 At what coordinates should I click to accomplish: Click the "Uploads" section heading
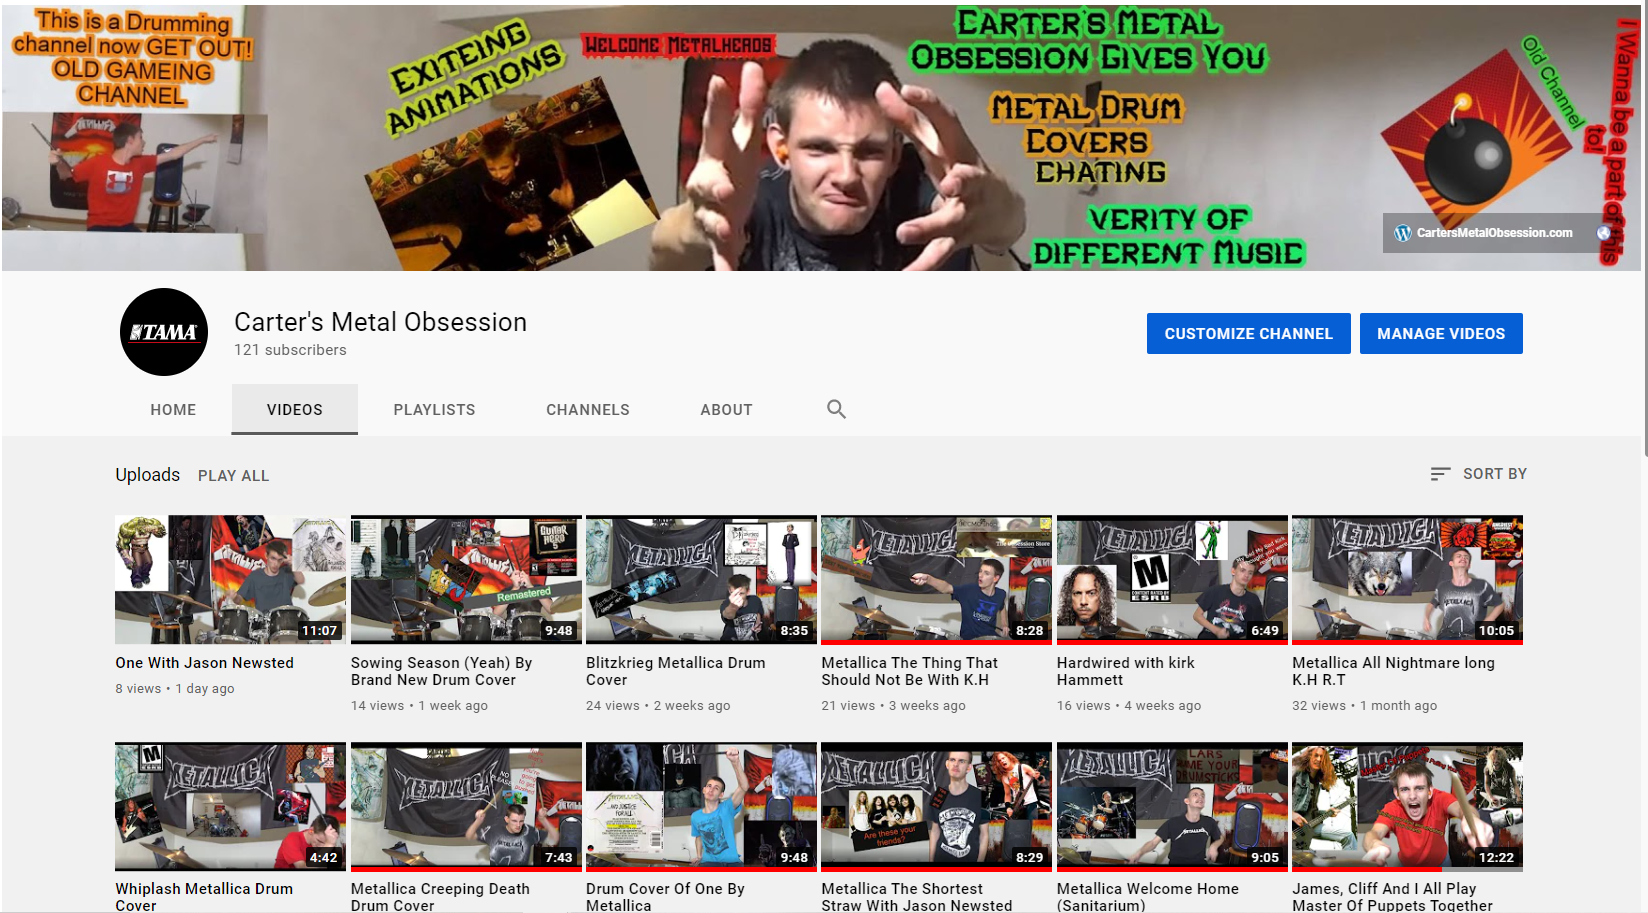coord(148,475)
